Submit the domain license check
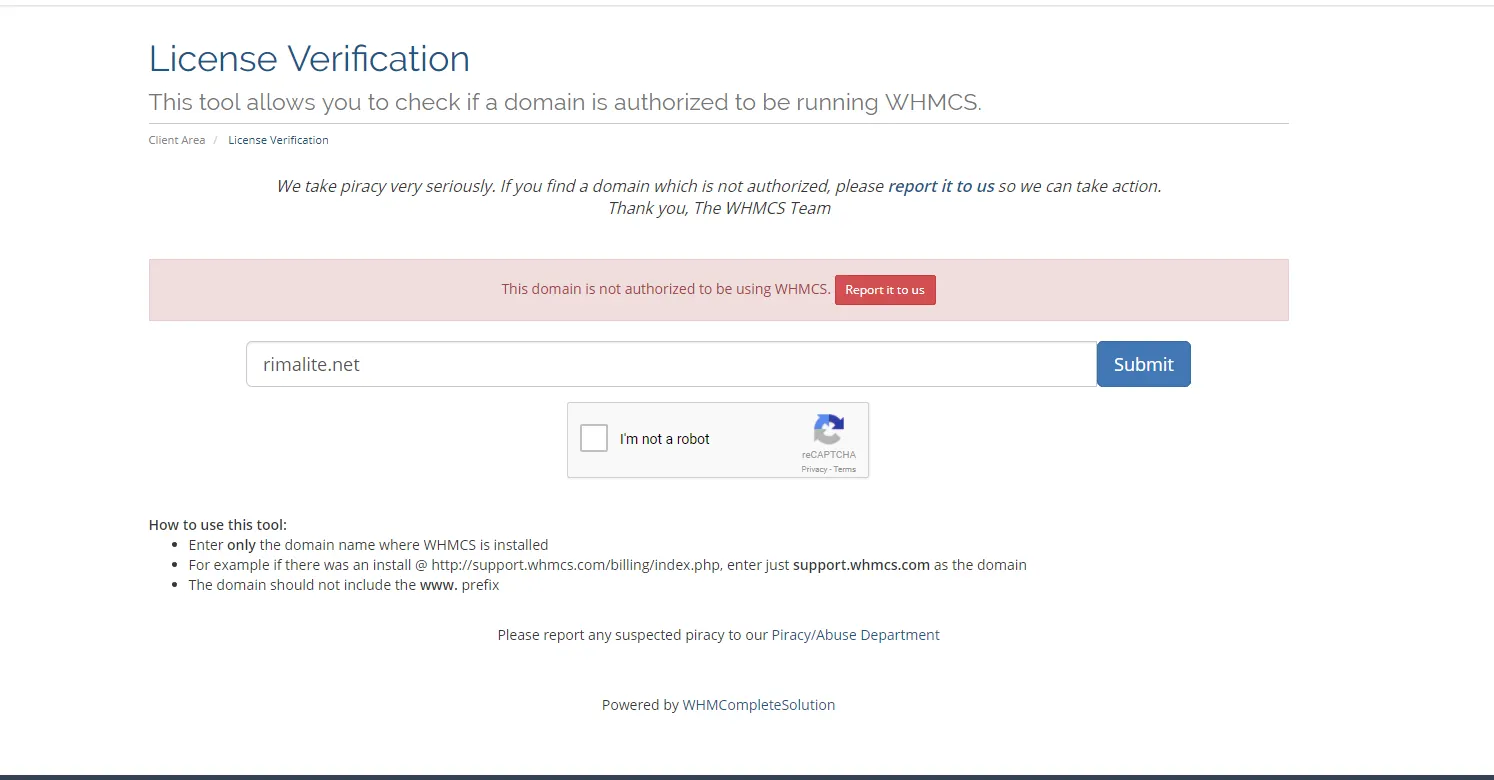This screenshot has height=780, width=1494. coord(1144,364)
